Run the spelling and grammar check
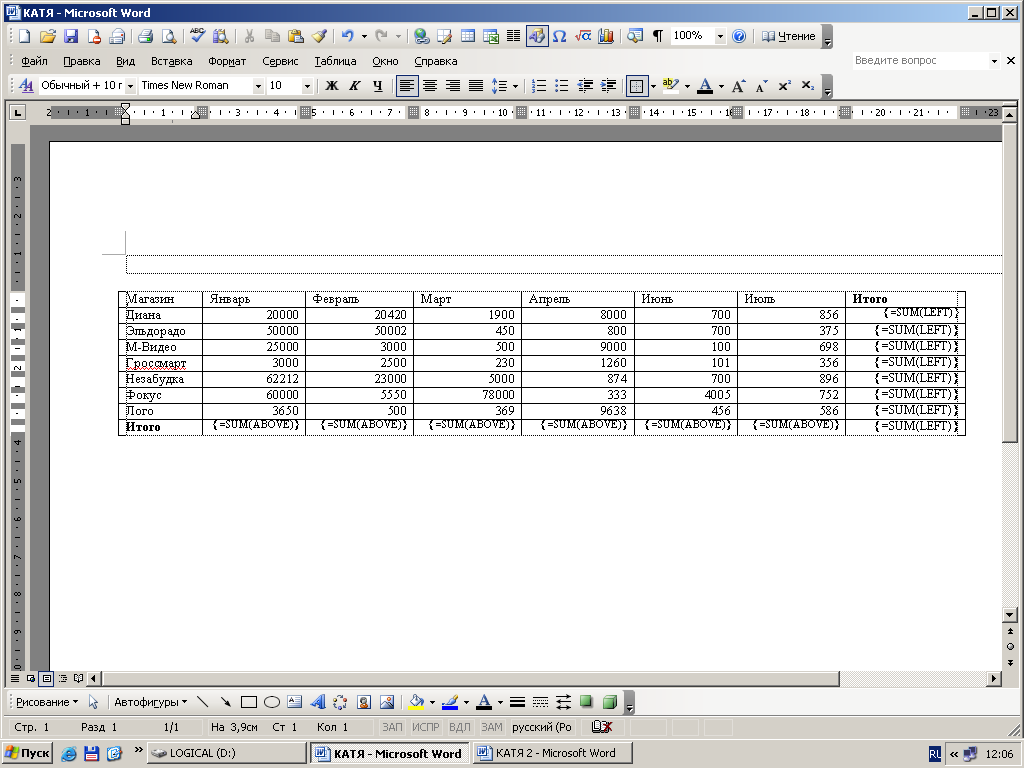1024x768 pixels. click(x=197, y=37)
